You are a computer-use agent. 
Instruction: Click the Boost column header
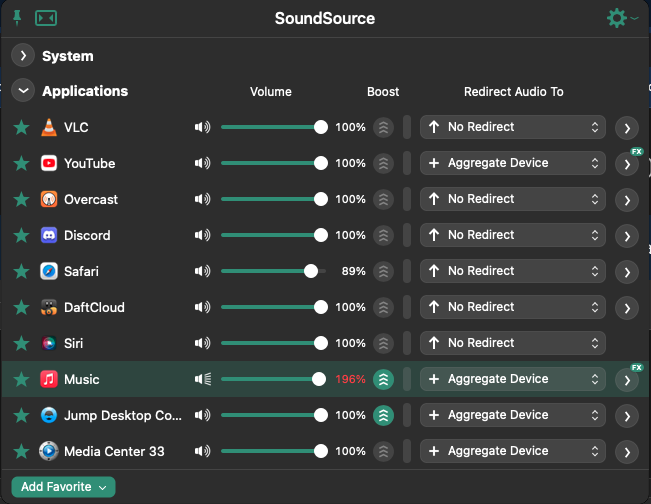click(x=383, y=91)
